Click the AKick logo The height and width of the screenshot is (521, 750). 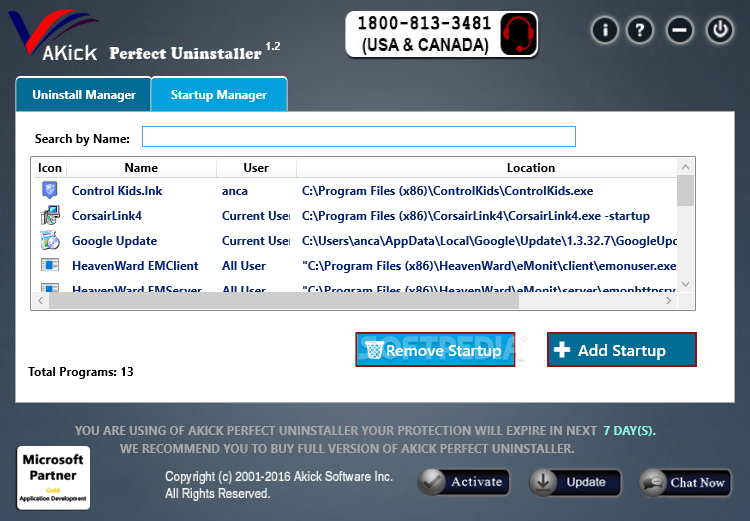coord(55,36)
